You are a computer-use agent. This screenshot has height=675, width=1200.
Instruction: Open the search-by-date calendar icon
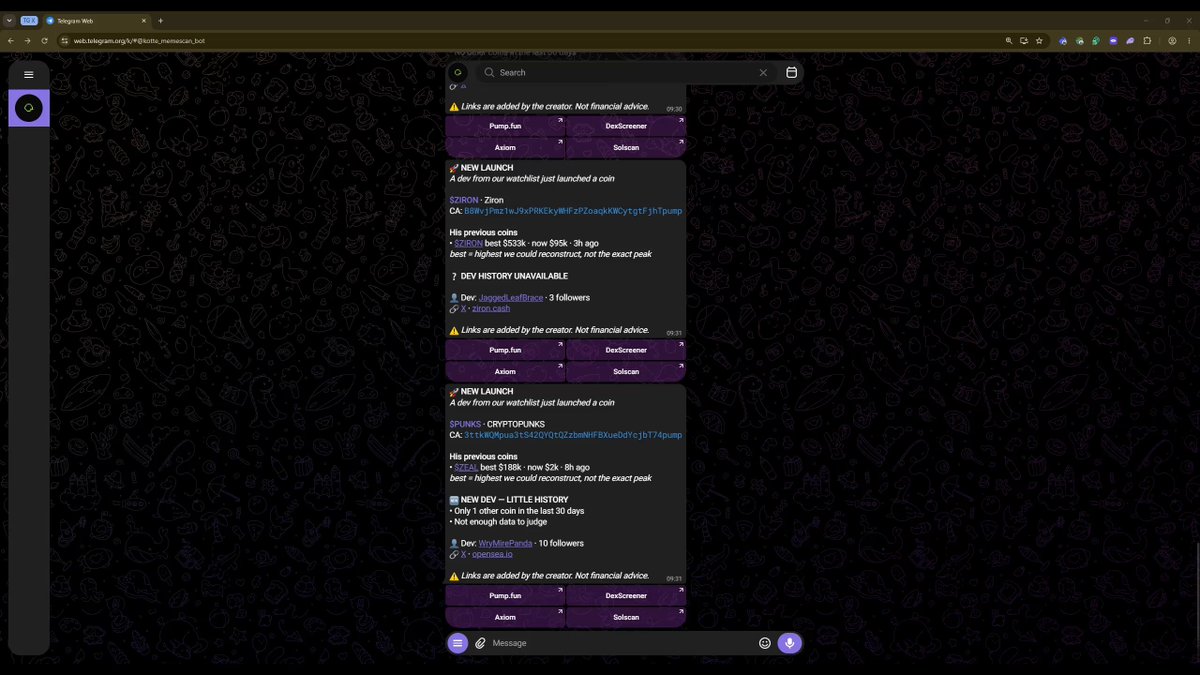tap(791, 72)
